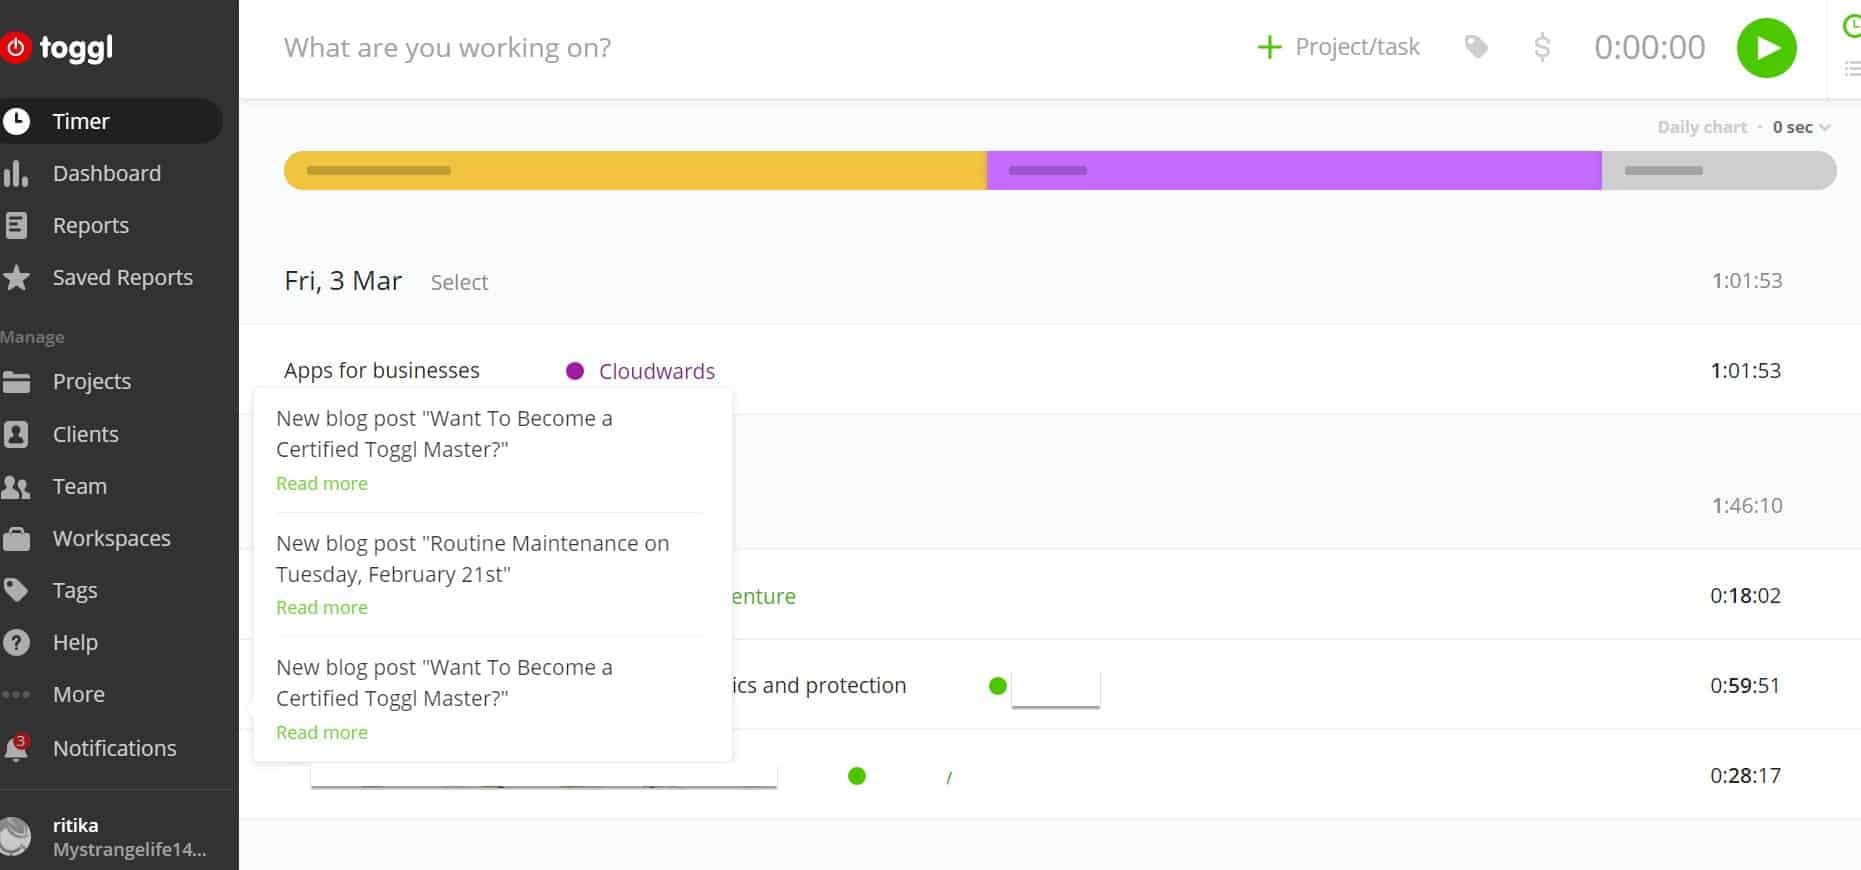Click Select next to Fri, 3 Mar
Screen dimensions: 1861x870
pos(459,282)
